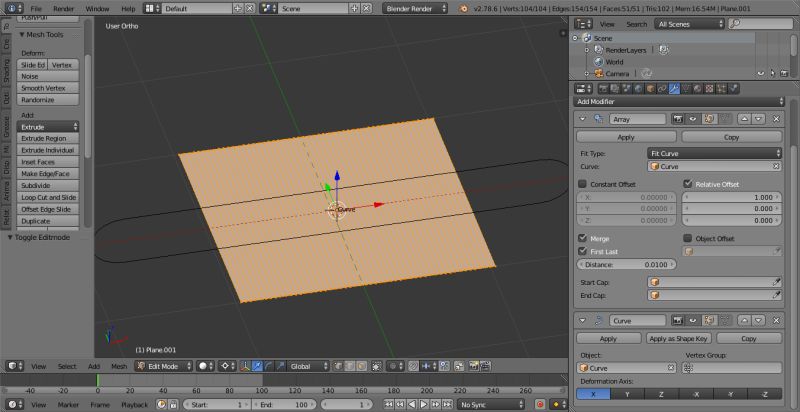Open the No Sync playback dropdown
The height and width of the screenshot is (412, 800).
coord(493,404)
